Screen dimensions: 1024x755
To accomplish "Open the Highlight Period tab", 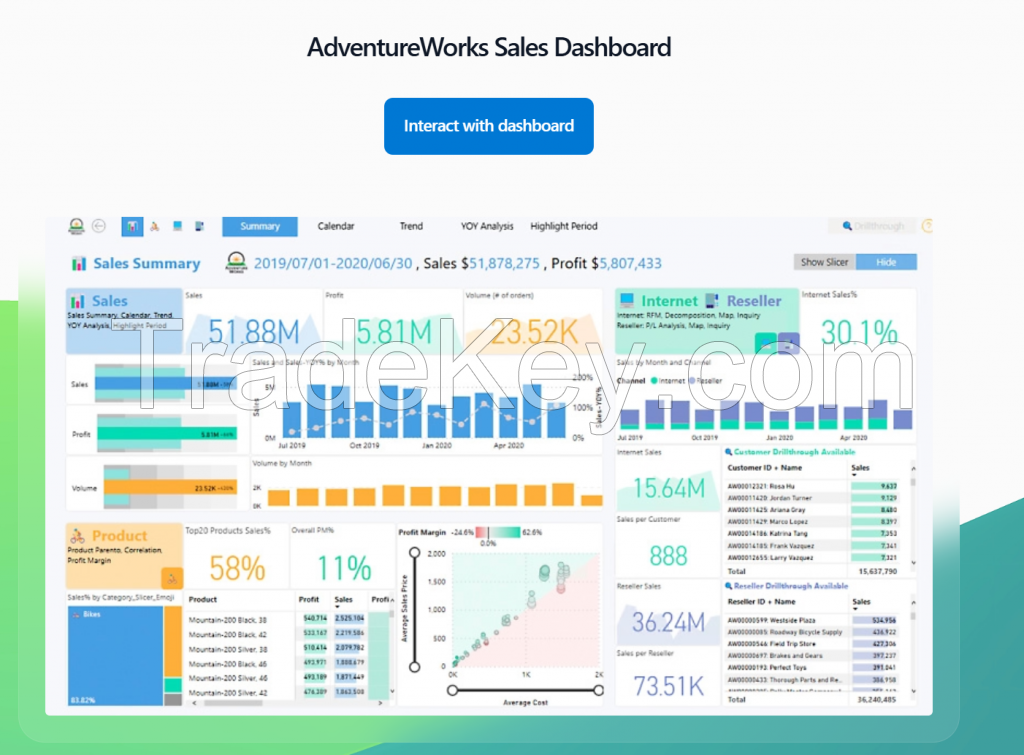I will point(564,226).
